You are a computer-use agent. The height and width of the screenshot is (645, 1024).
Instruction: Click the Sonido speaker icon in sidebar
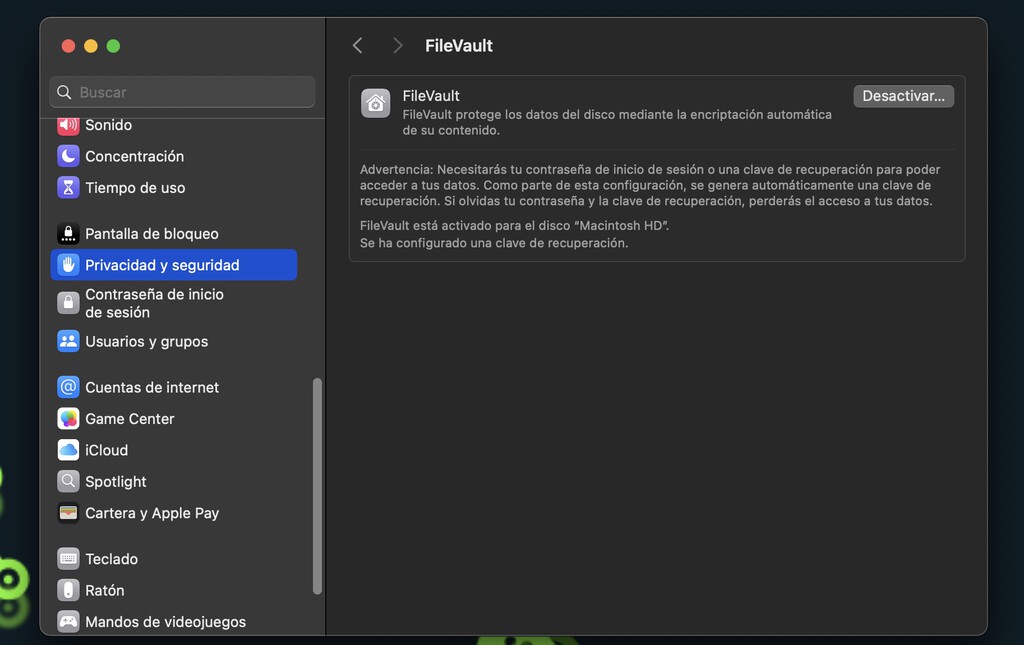(x=68, y=125)
